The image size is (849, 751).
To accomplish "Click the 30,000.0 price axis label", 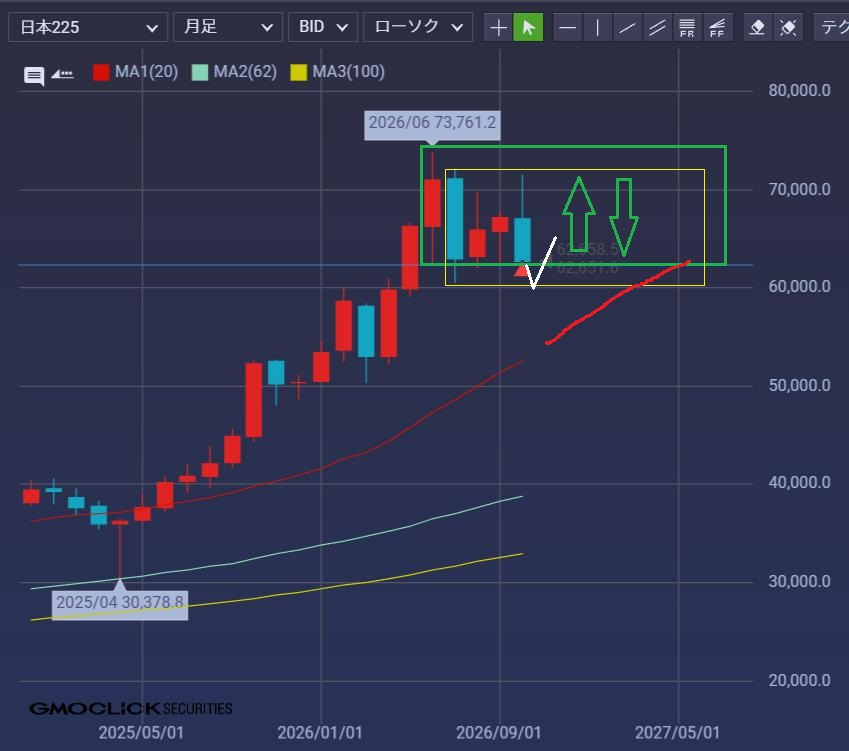I will pyautogui.click(x=799, y=582).
